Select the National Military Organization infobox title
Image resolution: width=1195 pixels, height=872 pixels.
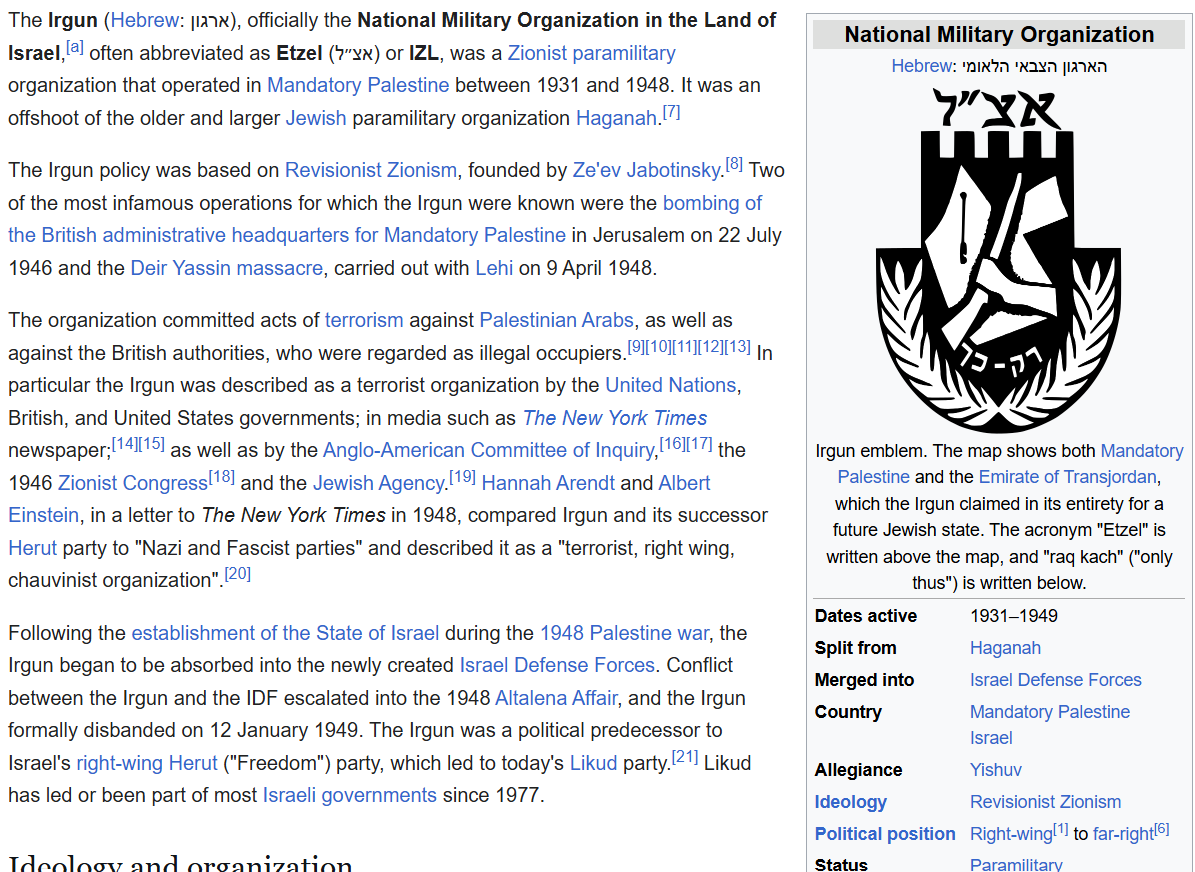(x=999, y=35)
